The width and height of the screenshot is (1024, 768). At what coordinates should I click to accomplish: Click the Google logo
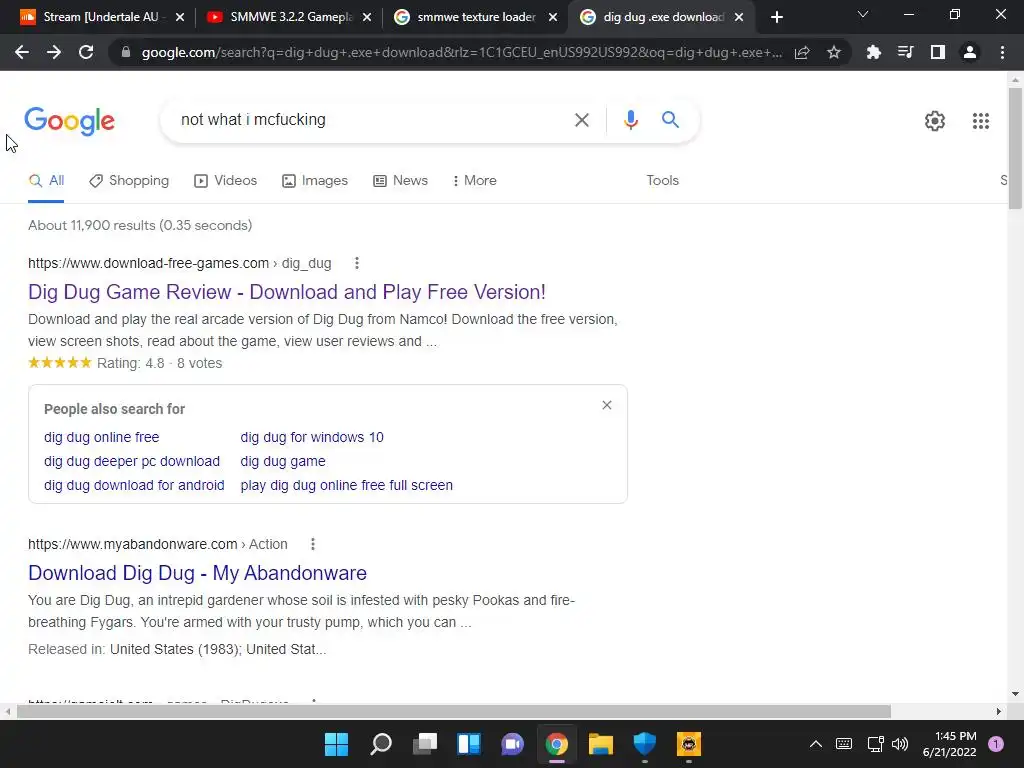pyautogui.click(x=70, y=121)
